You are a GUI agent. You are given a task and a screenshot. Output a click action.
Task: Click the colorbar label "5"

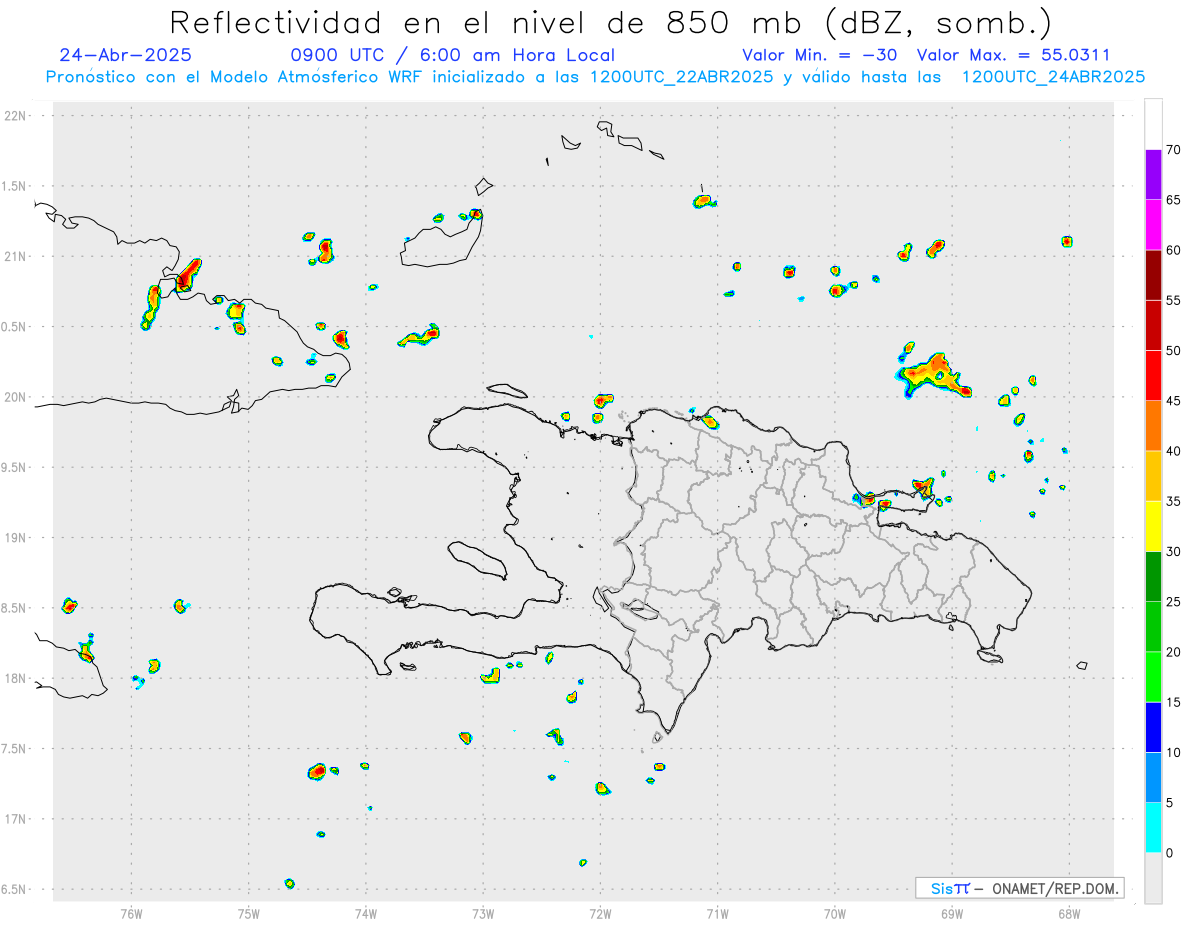pyautogui.click(x=1170, y=803)
